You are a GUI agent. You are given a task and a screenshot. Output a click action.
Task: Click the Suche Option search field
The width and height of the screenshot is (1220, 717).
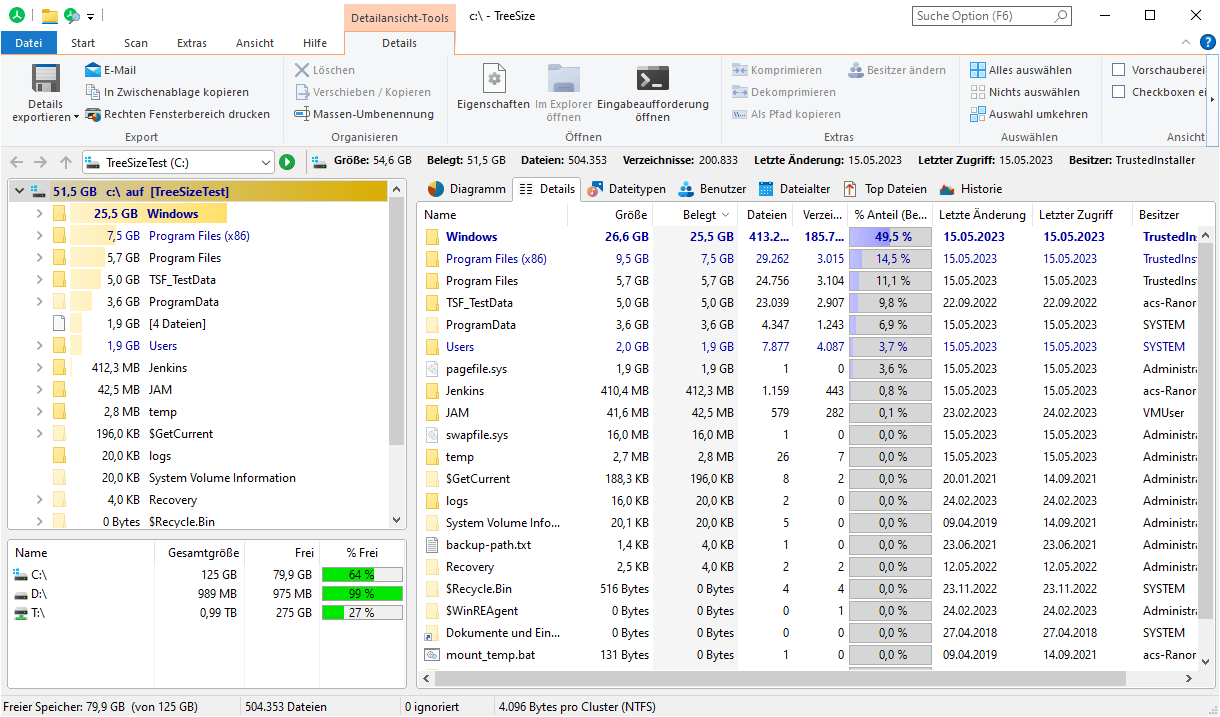tap(992, 16)
